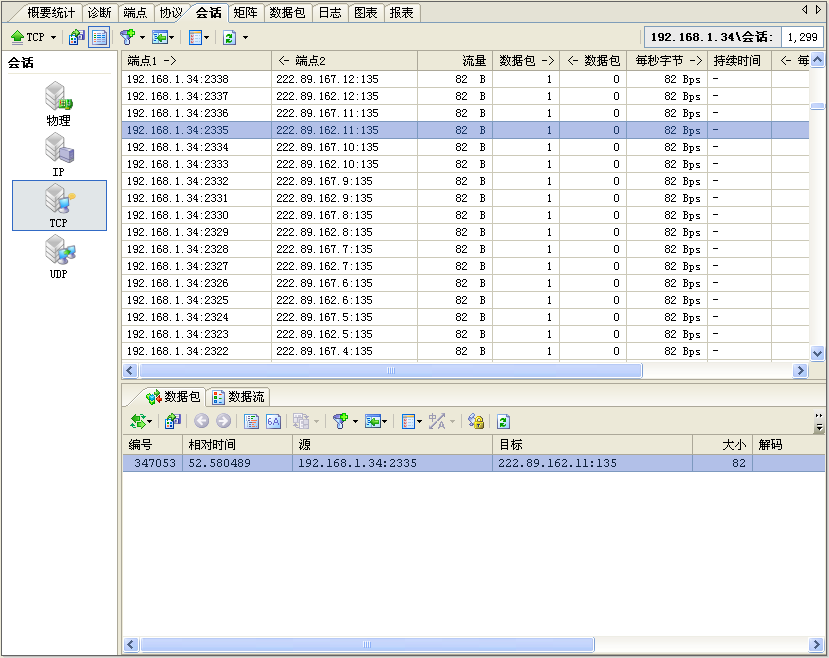Open the 日志 tab

[329, 13]
